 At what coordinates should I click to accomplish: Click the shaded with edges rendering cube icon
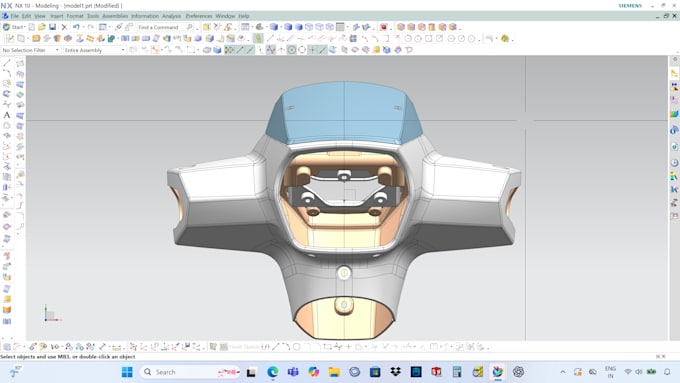[x=274, y=27]
